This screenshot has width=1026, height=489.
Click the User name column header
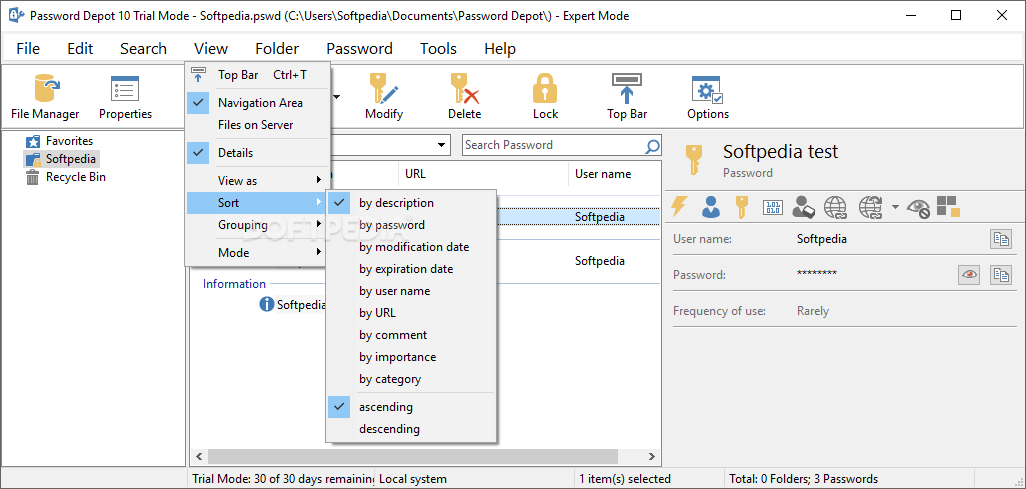pyautogui.click(x=614, y=174)
